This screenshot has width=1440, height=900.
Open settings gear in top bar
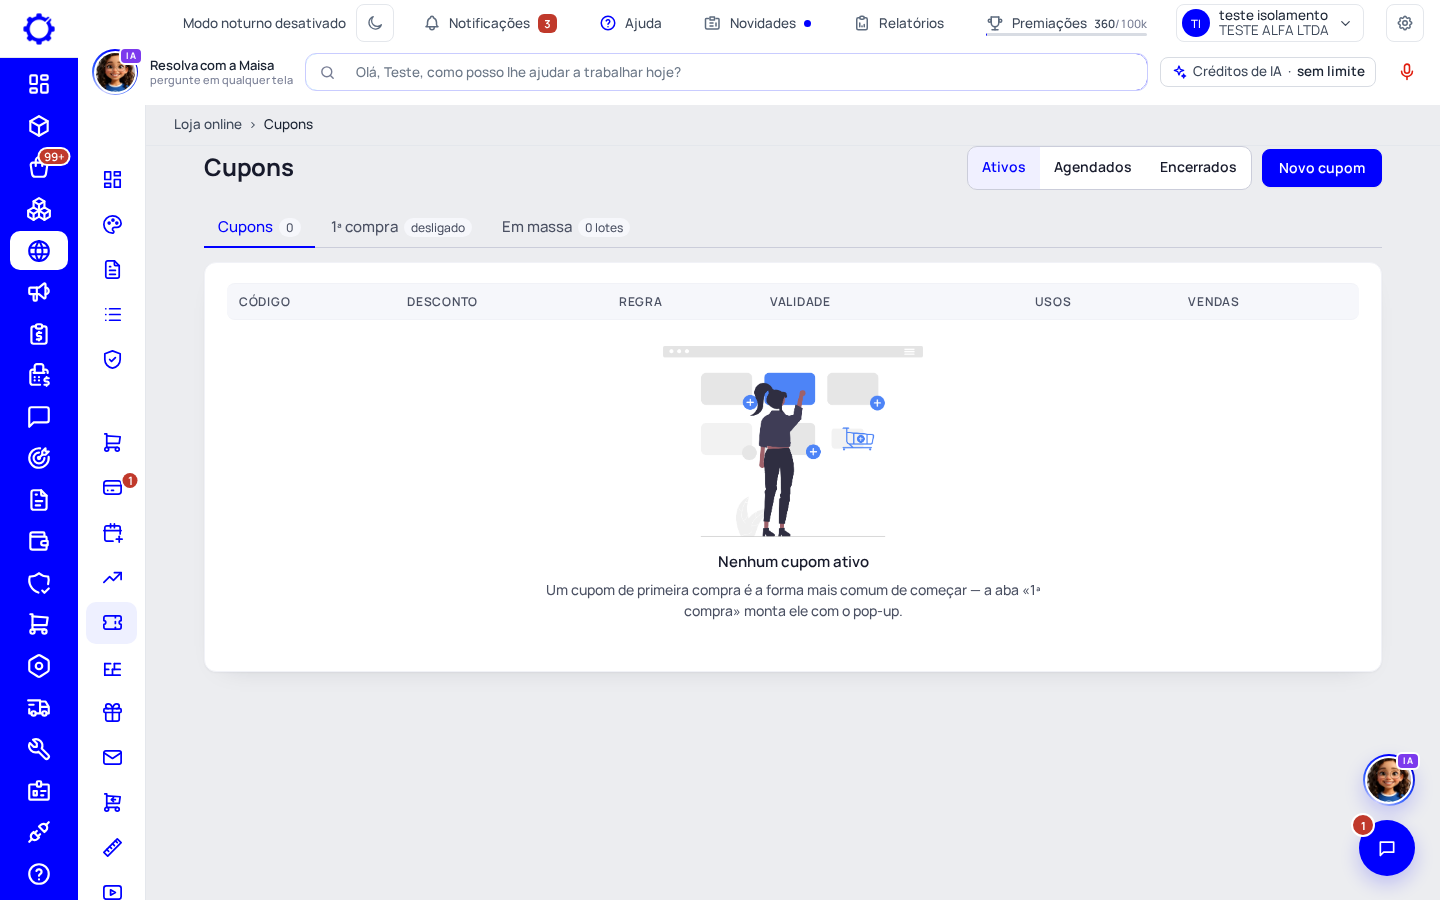(1405, 23)
